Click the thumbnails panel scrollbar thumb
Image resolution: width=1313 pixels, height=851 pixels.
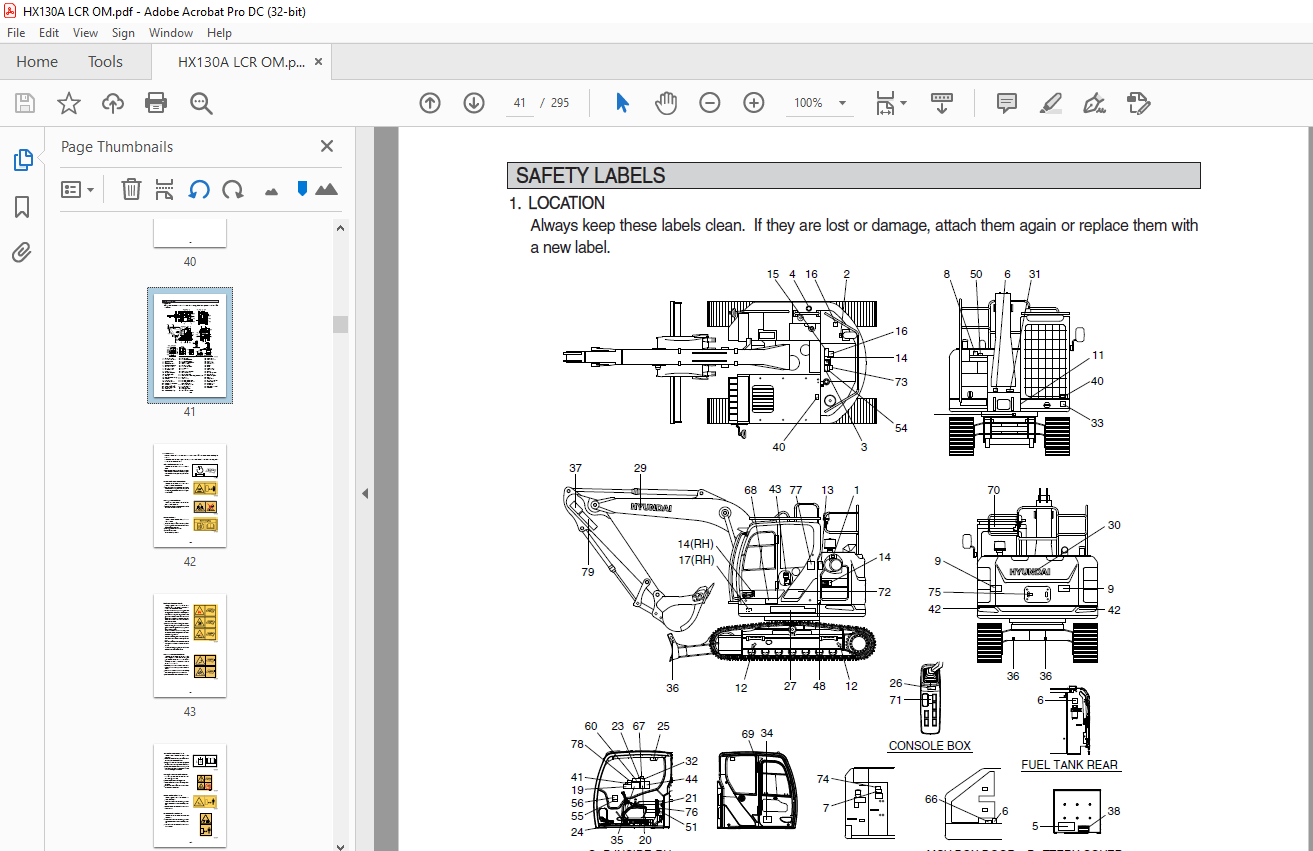[341, 324]
